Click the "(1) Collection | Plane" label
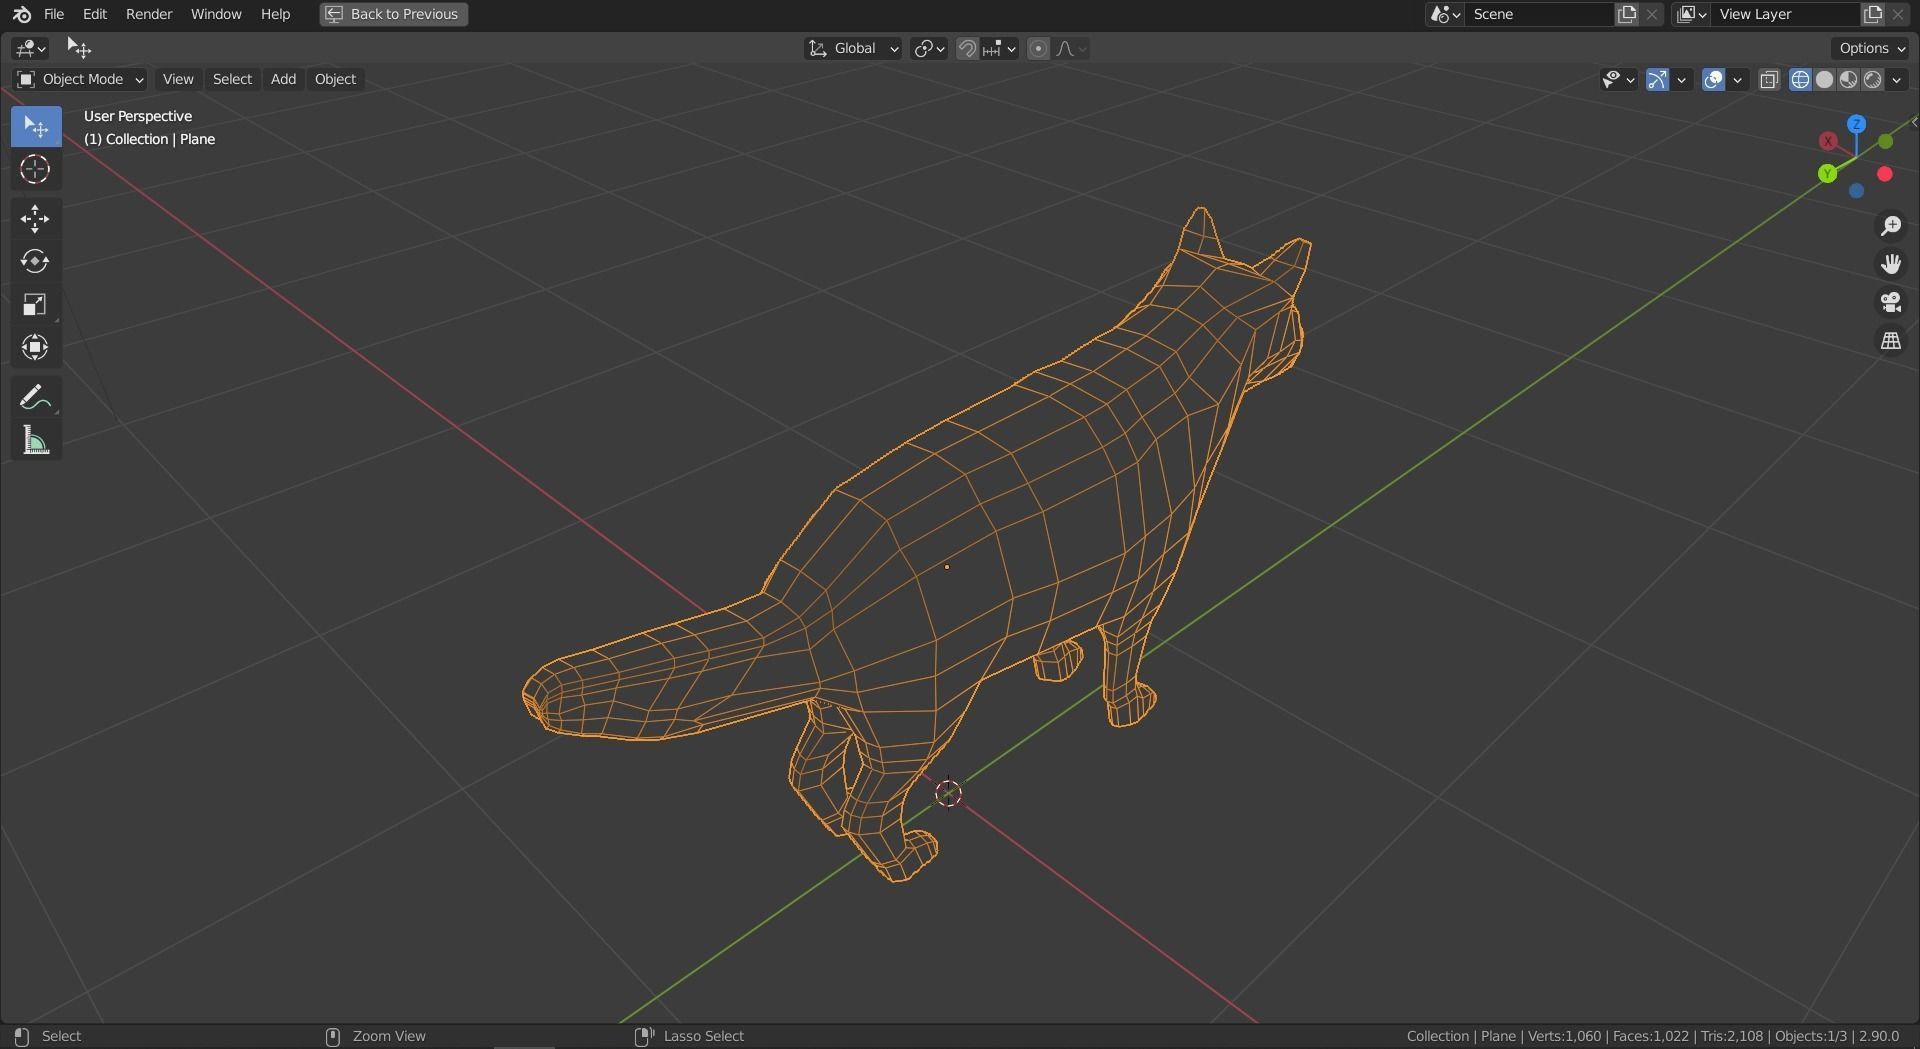Screen dimensions: 1920x1049 click(x=150, y=139)
